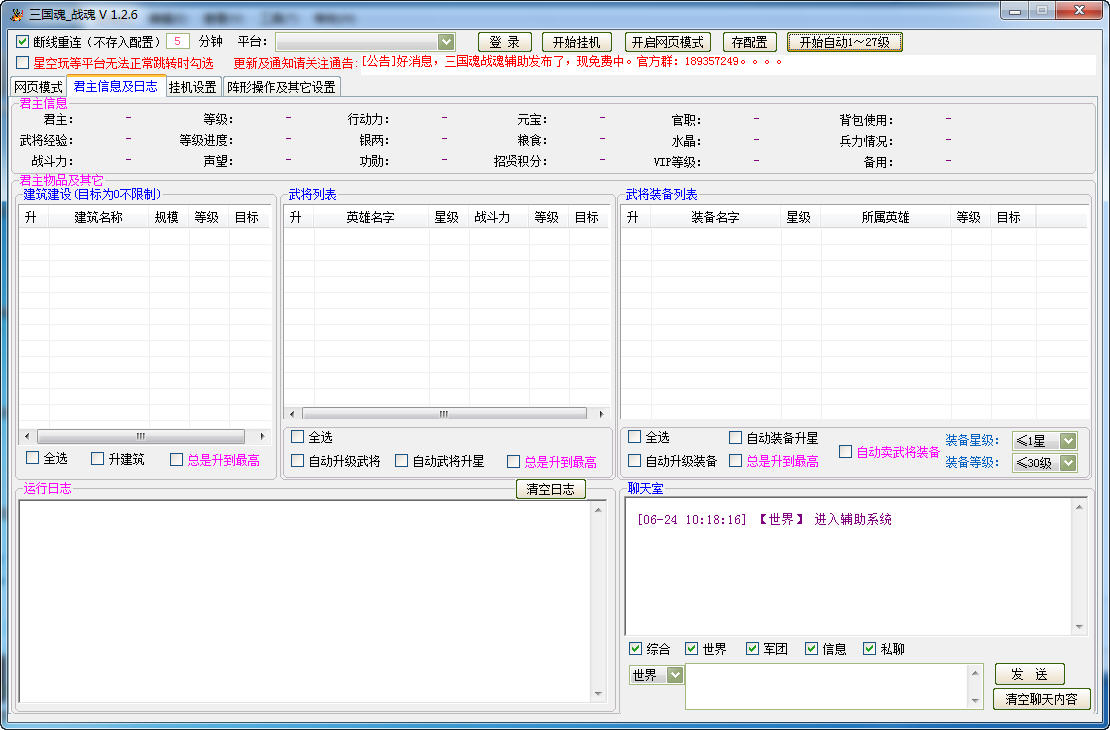The height and width of the screenshot is (730, 1110).
Task: Click the horizontal scrollbar under 建筑建设 list
Action: tap(140, 435)
